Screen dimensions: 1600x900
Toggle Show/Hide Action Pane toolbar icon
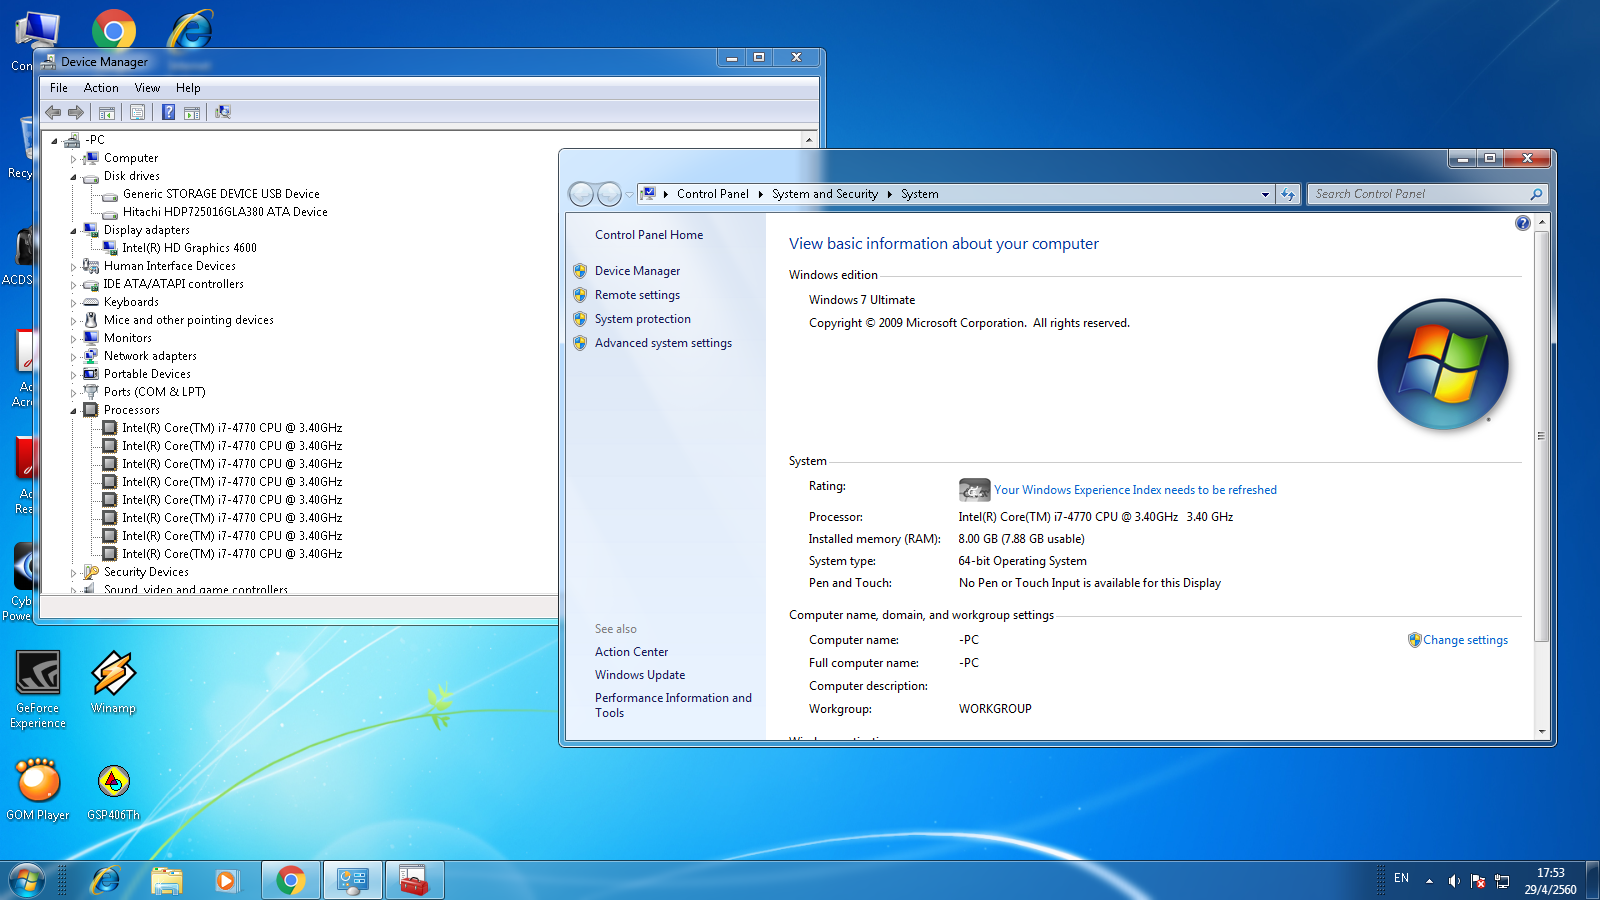[192, 112]
